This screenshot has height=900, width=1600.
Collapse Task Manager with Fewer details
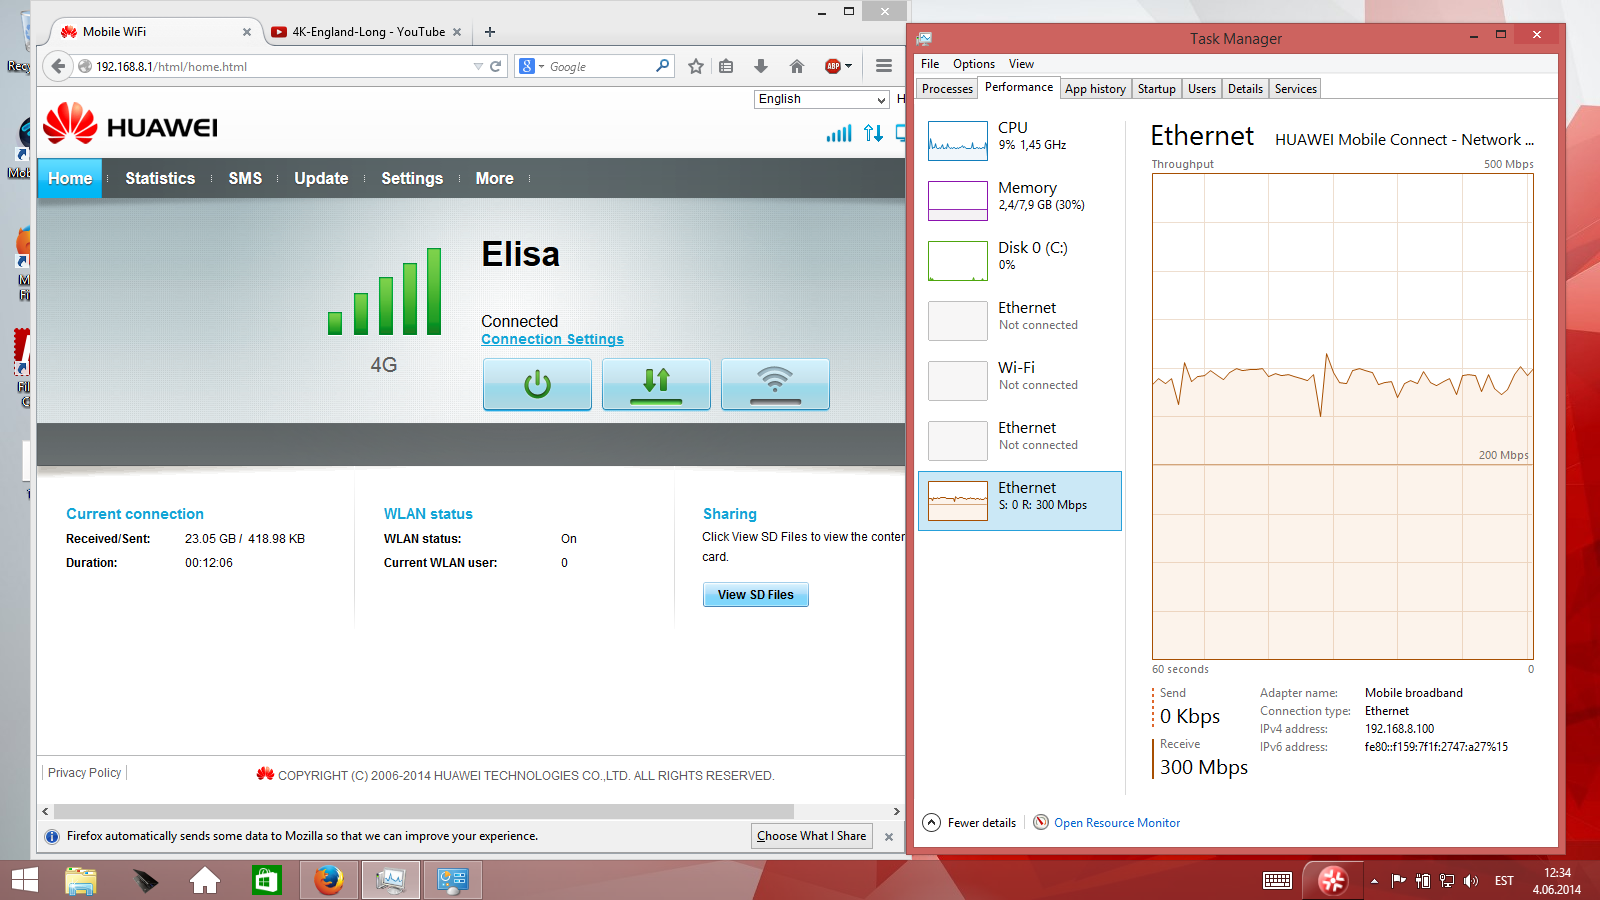(x=969, y=823)
